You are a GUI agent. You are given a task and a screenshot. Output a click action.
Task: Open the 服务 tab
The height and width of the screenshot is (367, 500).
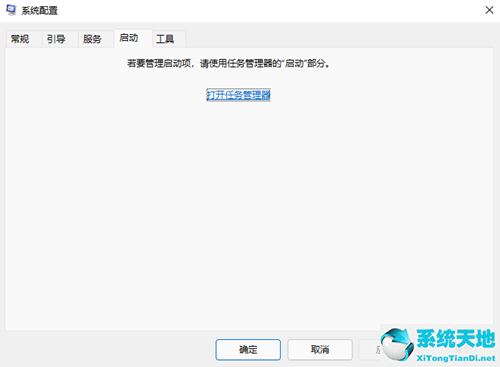click(x=96, y=39)
